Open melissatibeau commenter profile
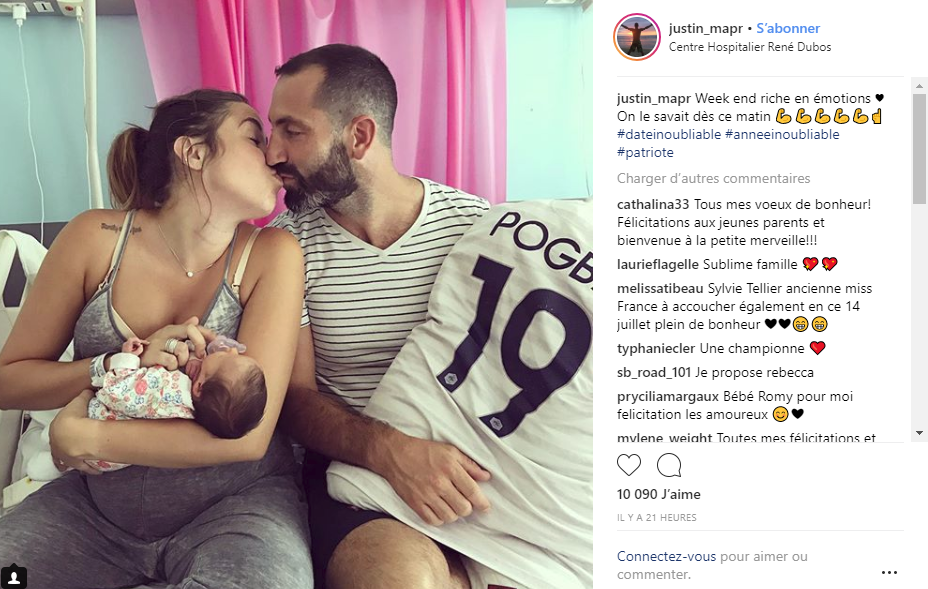 tap(660, 288)
